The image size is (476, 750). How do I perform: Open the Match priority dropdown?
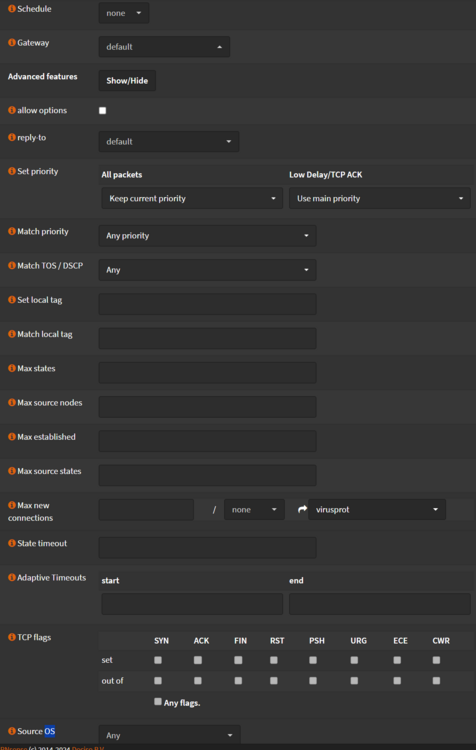click(x=208, y=236)
